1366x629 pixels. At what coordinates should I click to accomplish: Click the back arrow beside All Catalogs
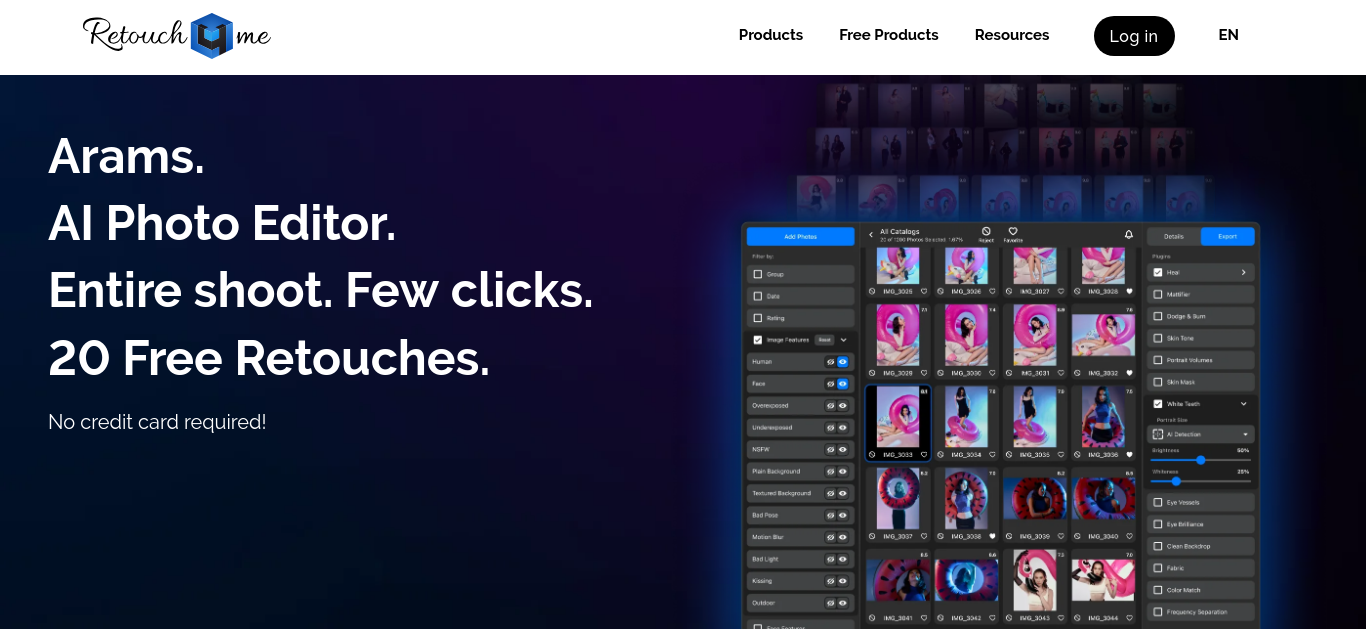pos(871,235)
